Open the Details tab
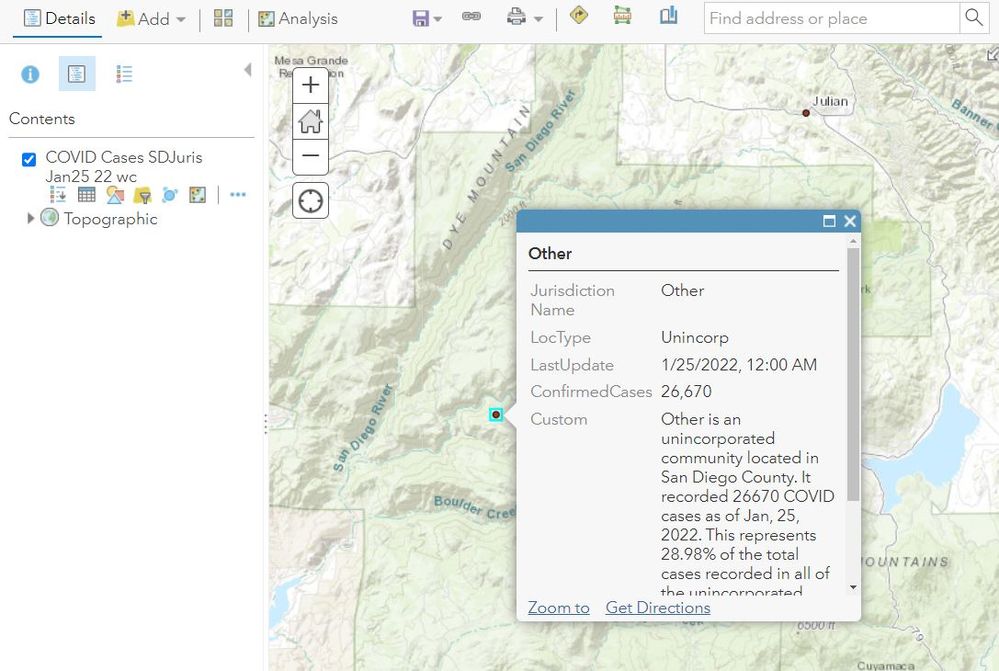 [59, 18]
